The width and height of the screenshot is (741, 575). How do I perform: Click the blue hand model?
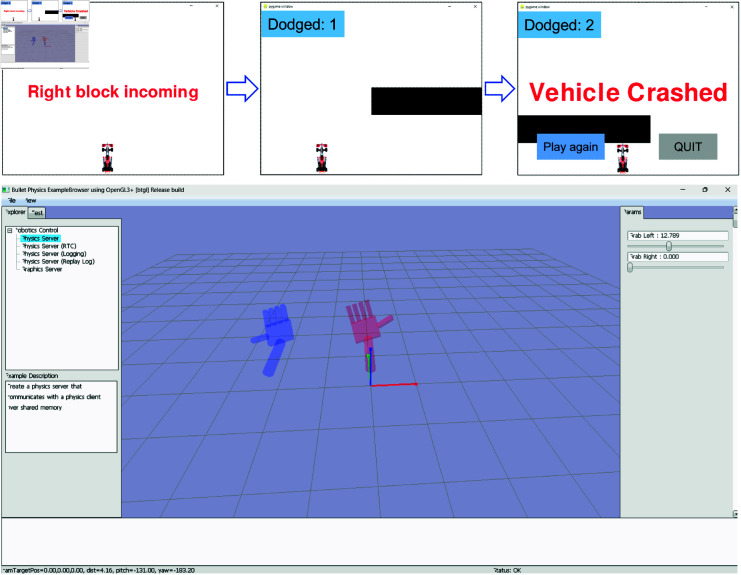point(274,338)
